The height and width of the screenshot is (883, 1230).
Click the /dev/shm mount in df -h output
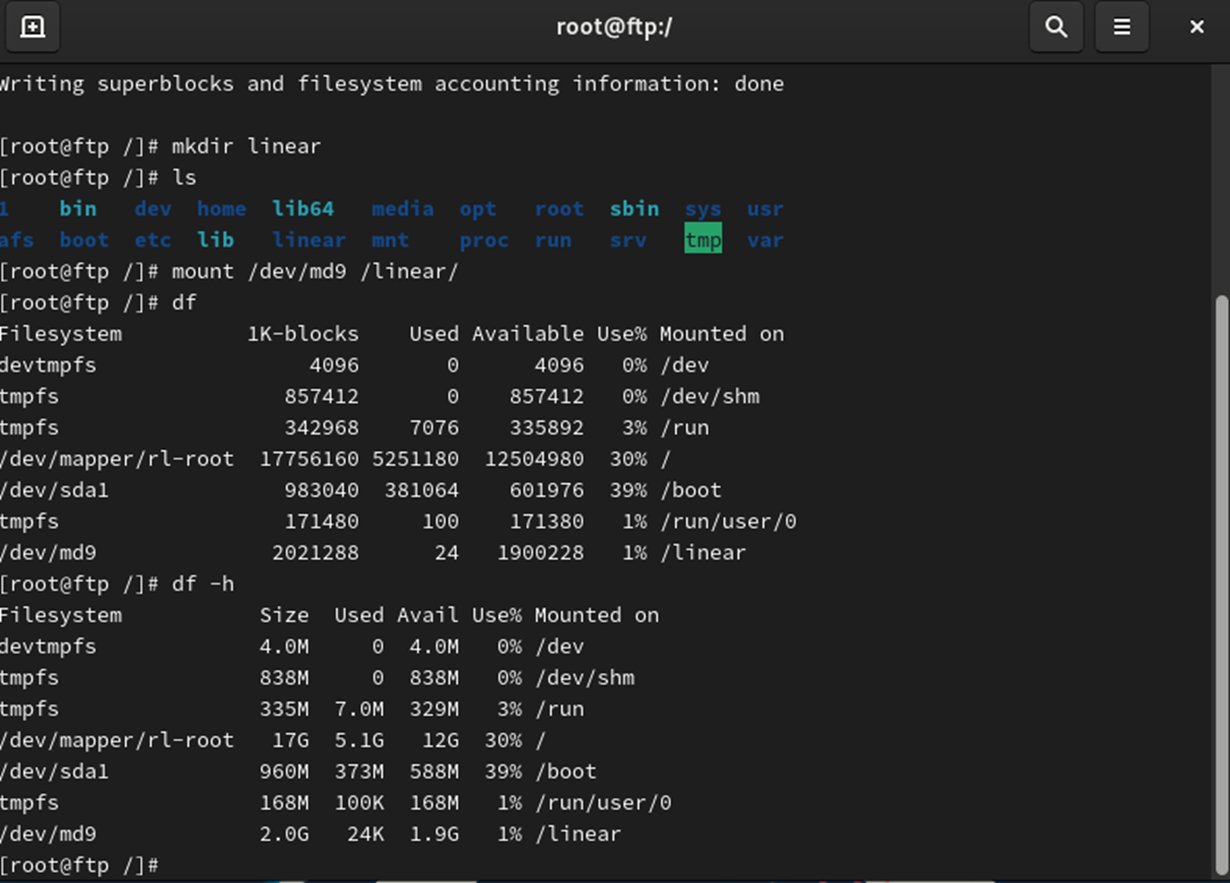[x=584, y=677]
